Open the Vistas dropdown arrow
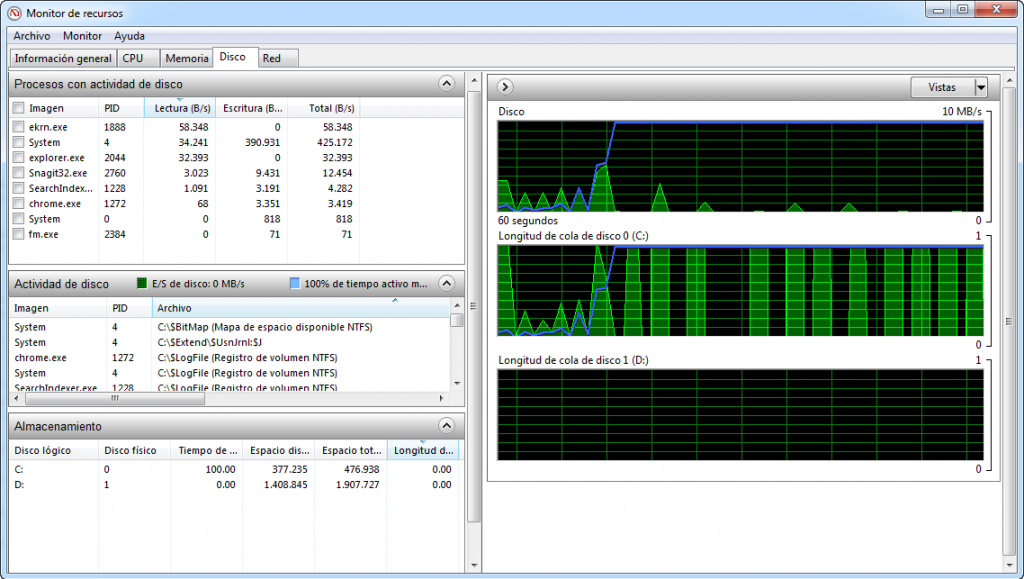This screenshot has width=1024, height=579. pos(981,87)
